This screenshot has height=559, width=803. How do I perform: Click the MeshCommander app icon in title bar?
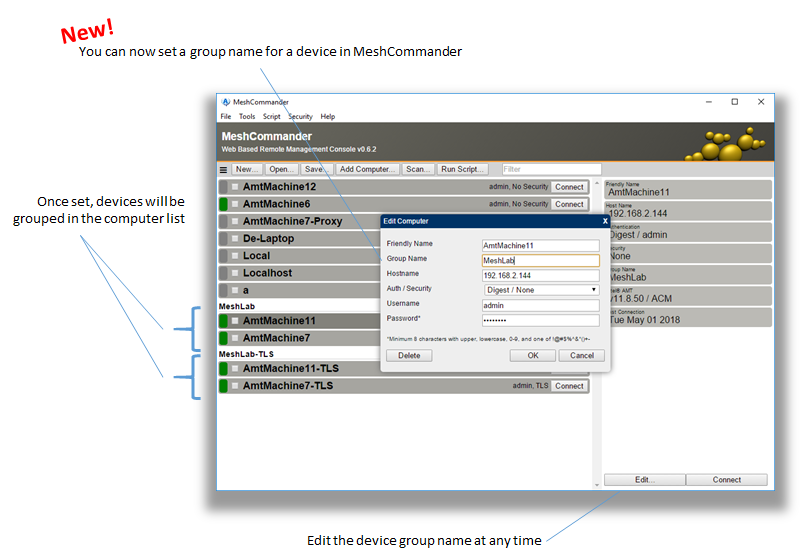tap(226, 102)
